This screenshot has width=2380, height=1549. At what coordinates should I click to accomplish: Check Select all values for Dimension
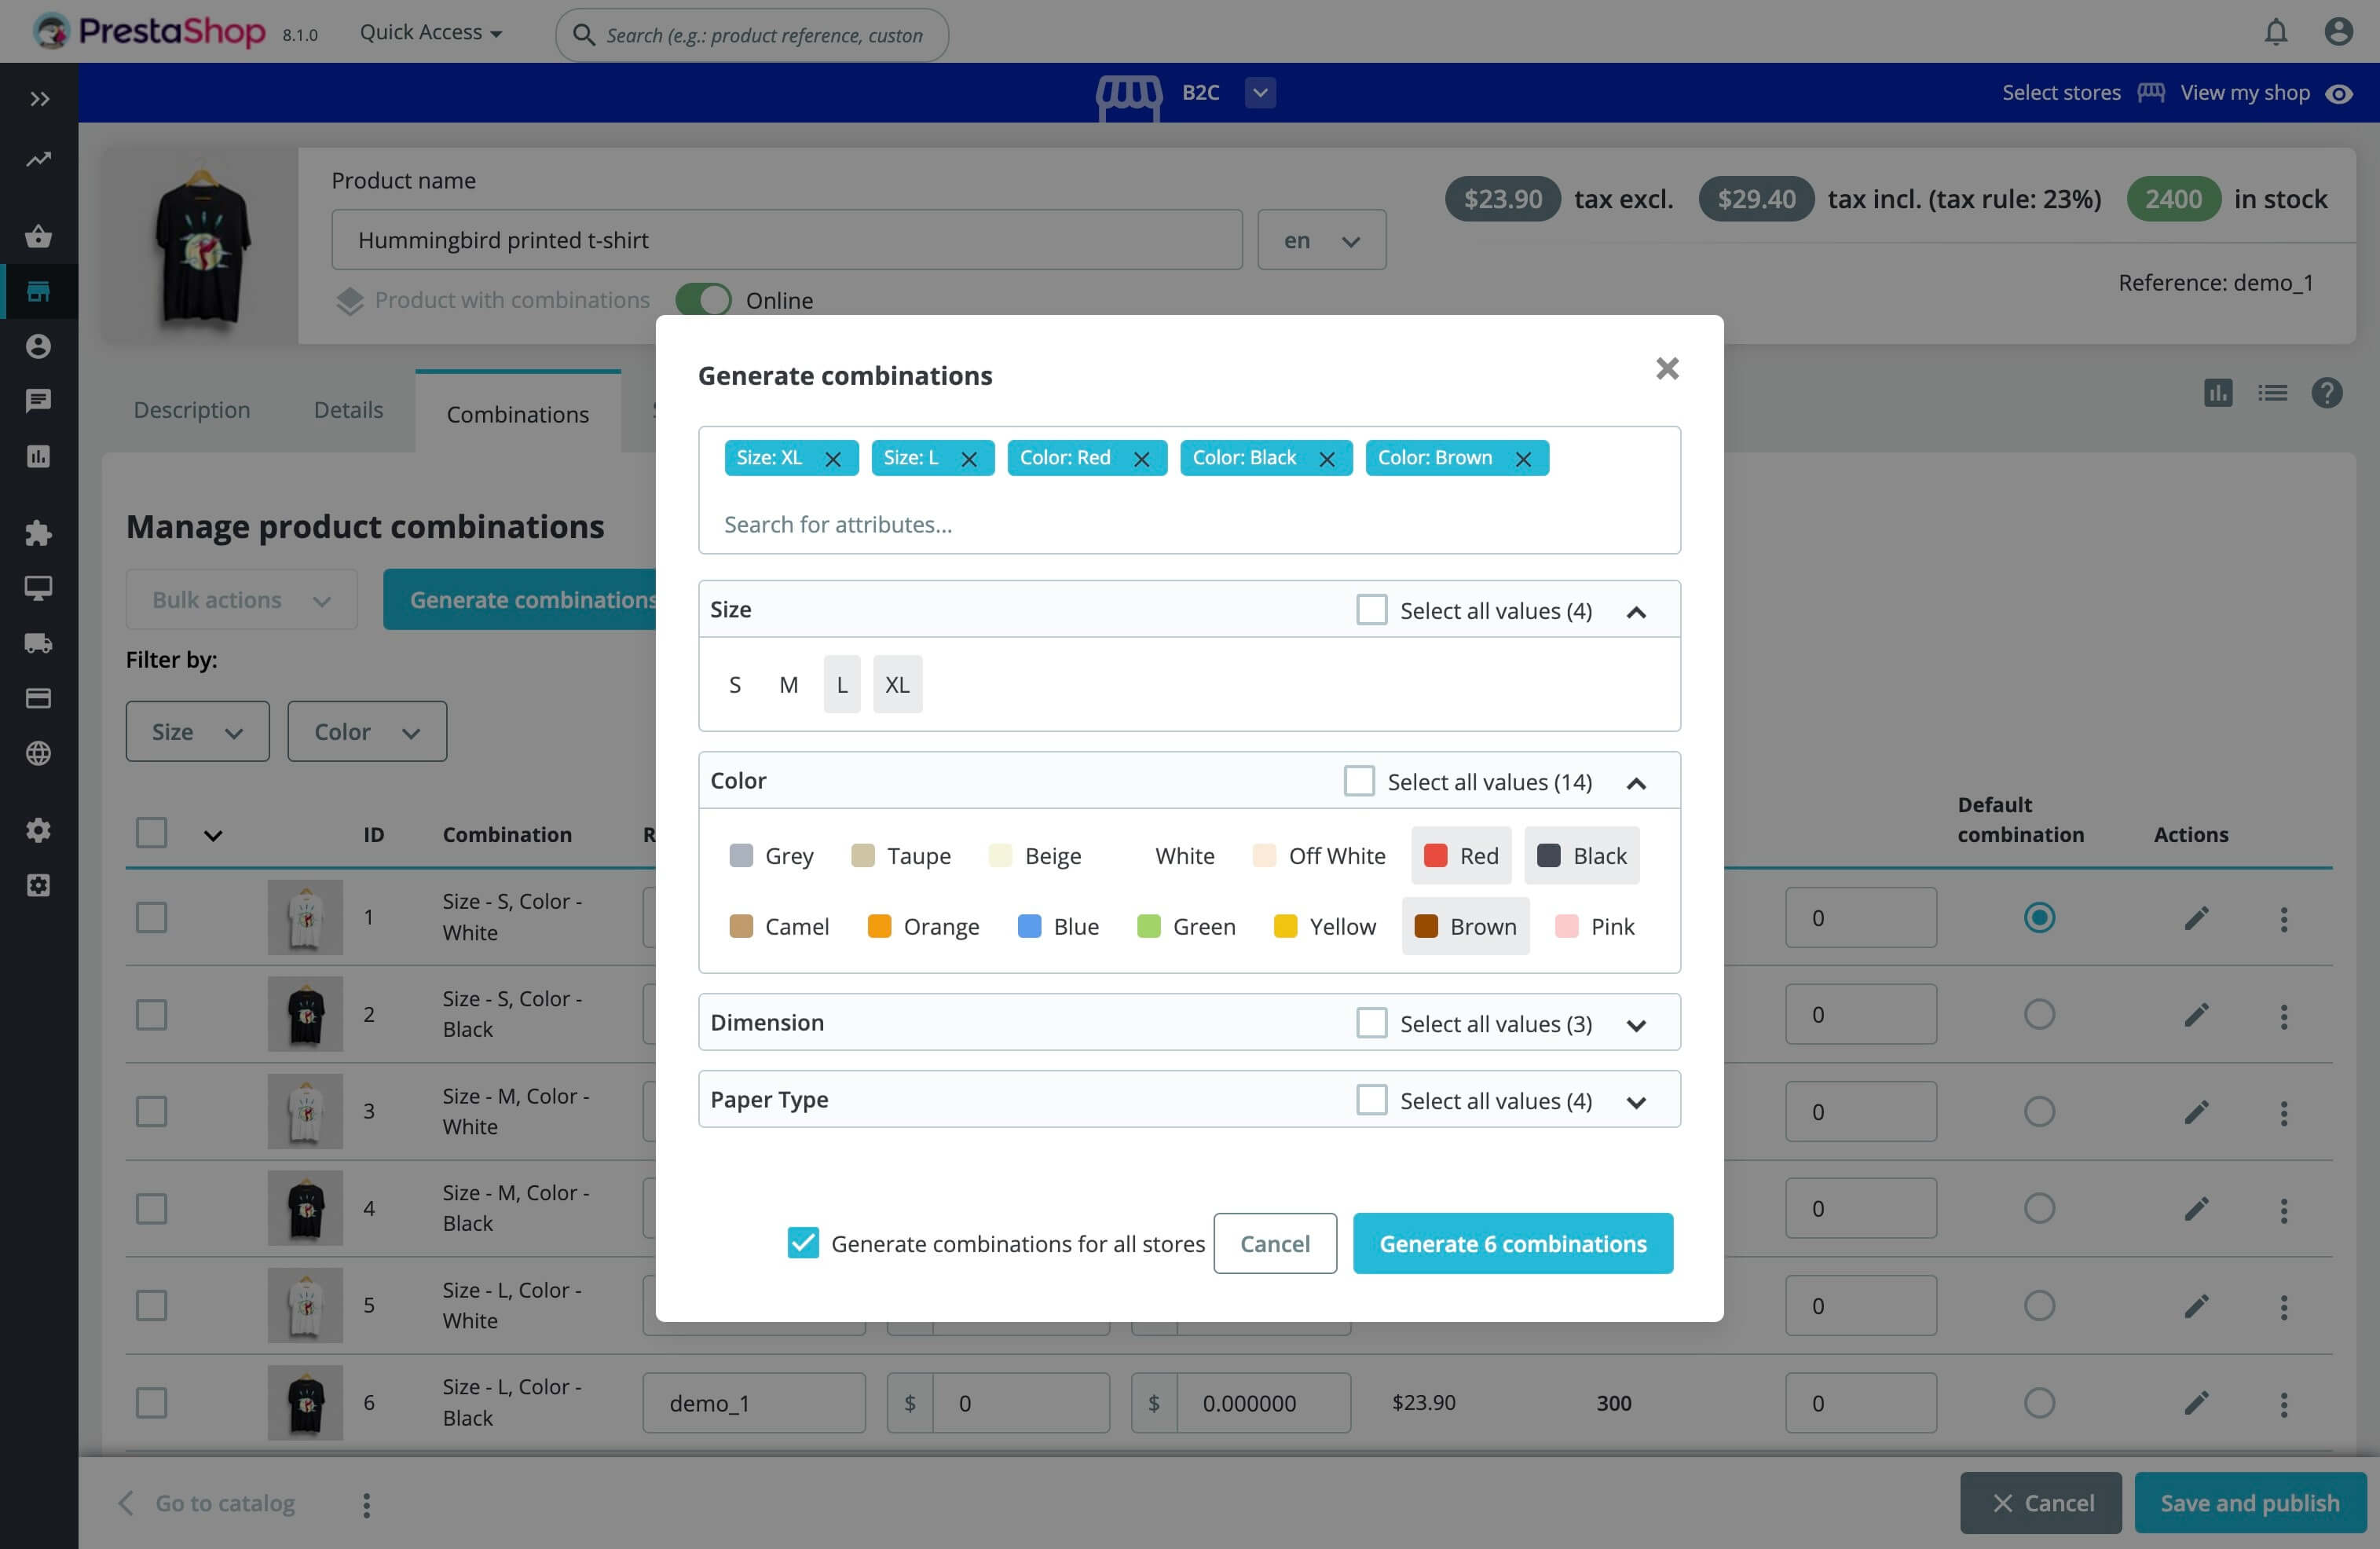(1372, 1023)
